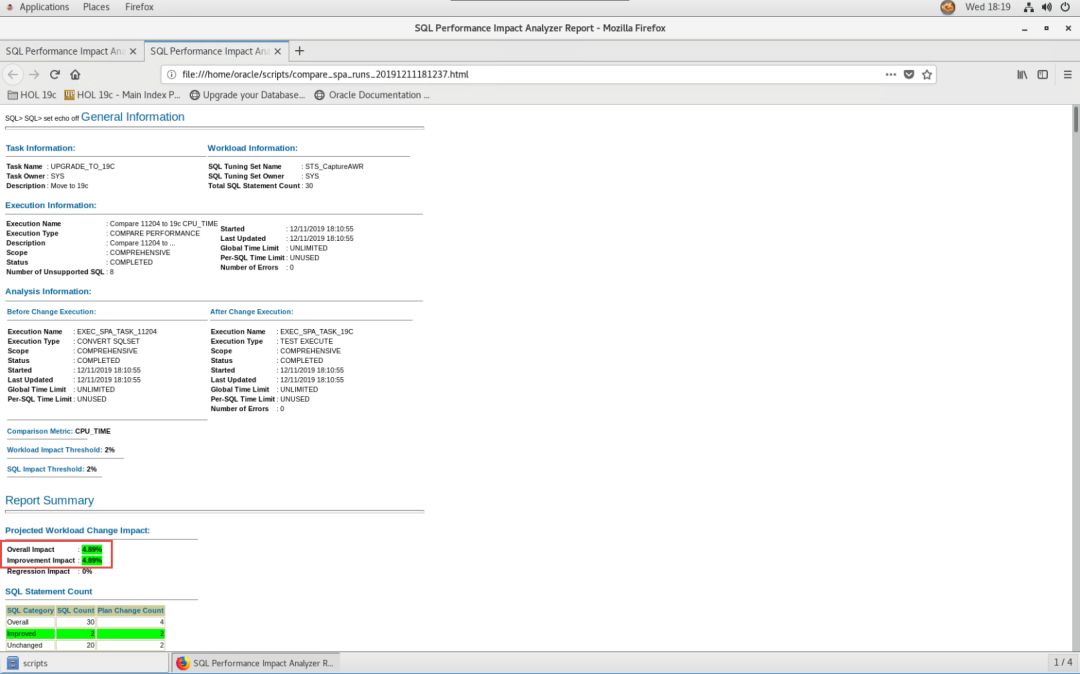Screen dimensions: 1080x674
Task: Click Execution Type COMPARE PERFORMANCE value
Action: point(154,233)
